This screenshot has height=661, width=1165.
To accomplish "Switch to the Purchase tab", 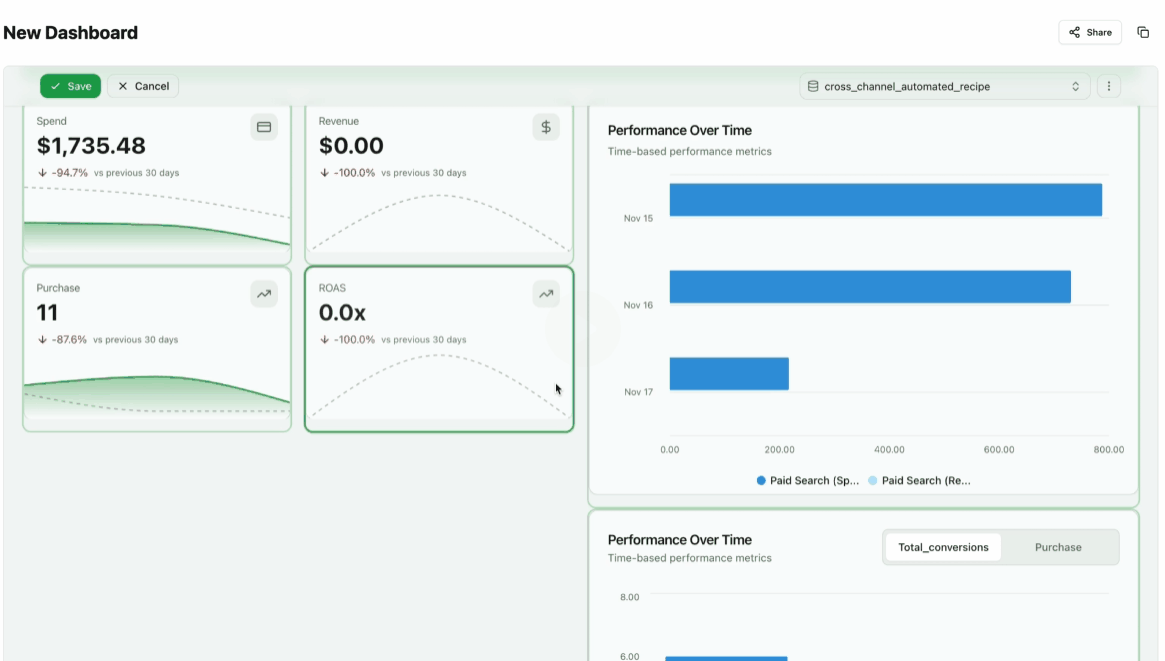I will [x=1058, y=547].
